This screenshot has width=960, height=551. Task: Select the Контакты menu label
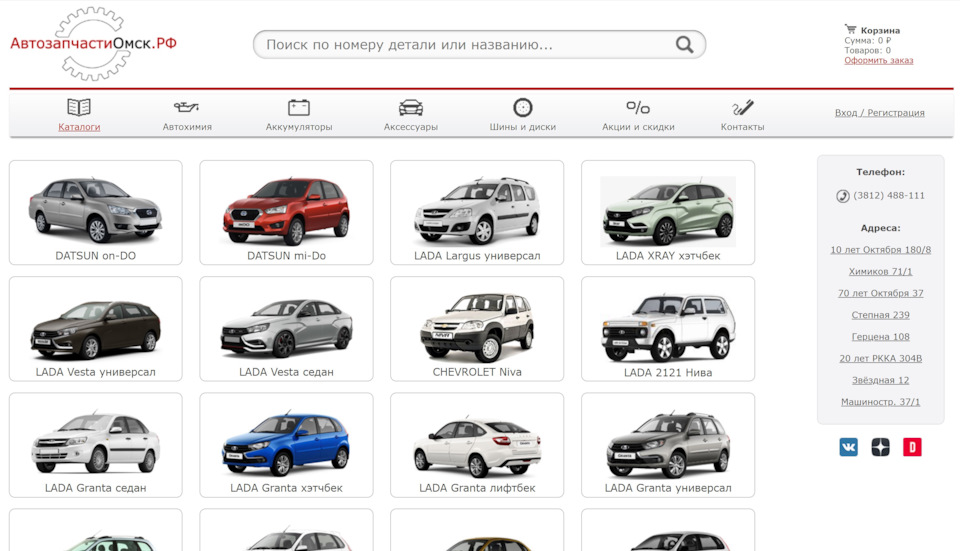(743, 127)
